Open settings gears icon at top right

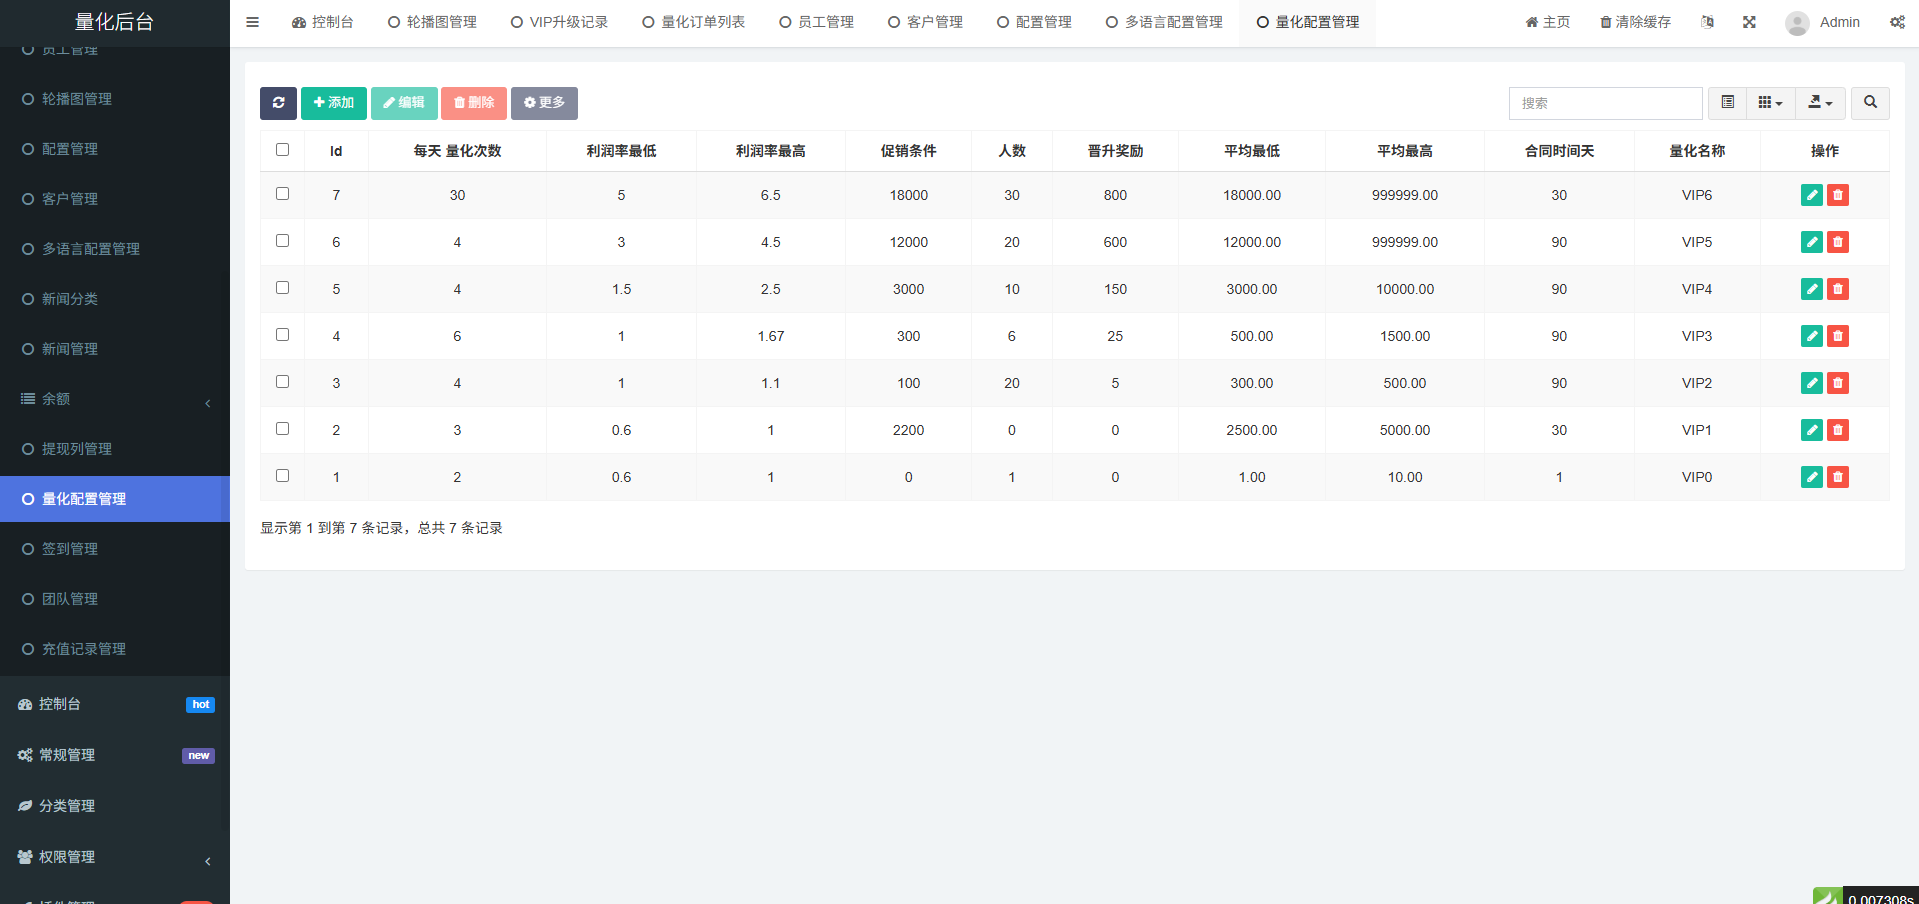pyautogui.click(x=1897, y=22)
